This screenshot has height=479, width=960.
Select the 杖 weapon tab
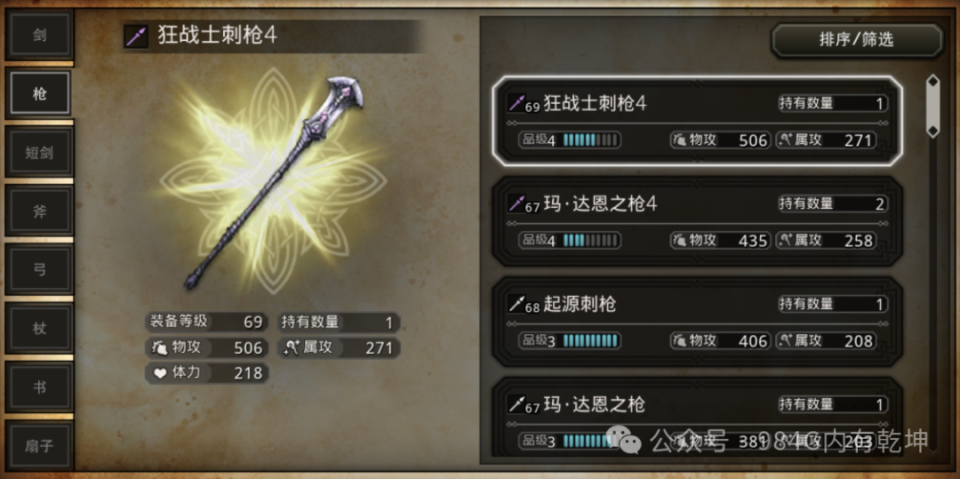pyautogui.click(x=39, y=329)
